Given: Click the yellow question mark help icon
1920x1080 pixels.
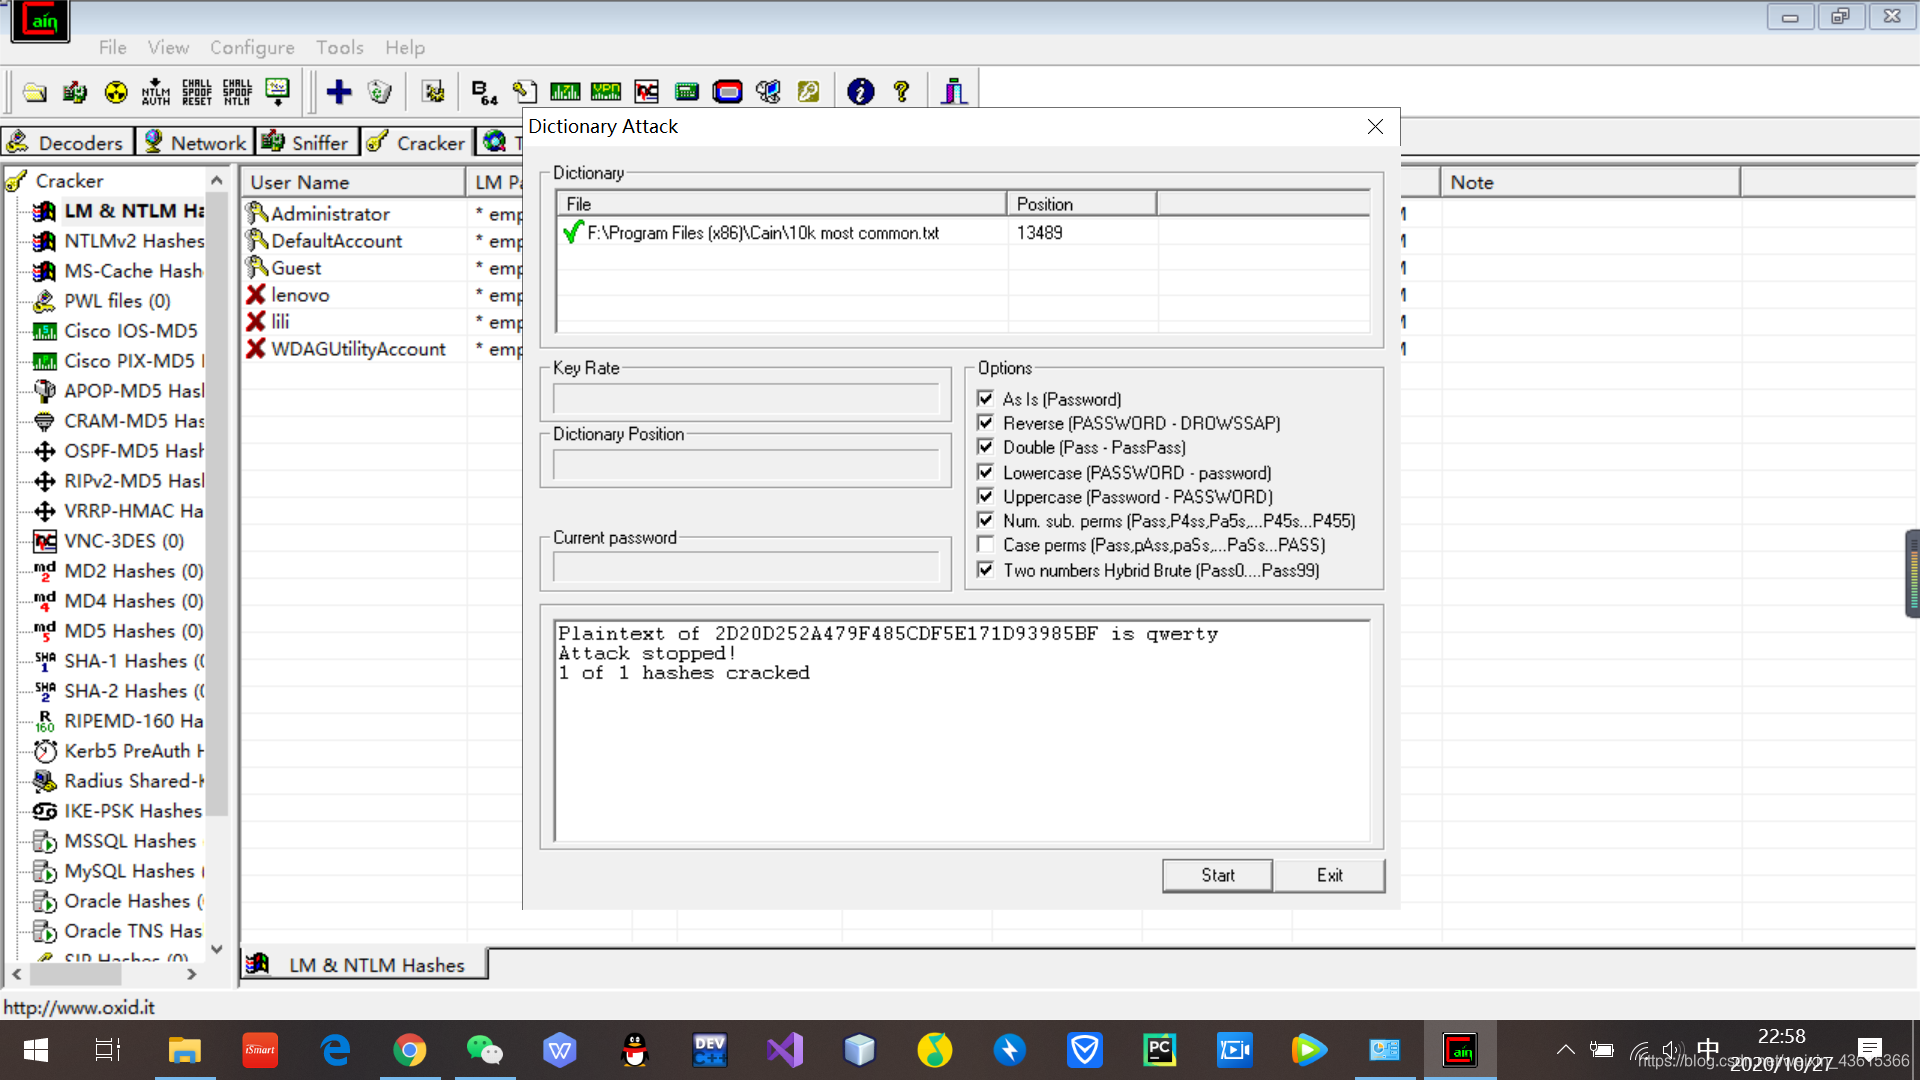Looking at the screenshot, I should tap(902, 92).
